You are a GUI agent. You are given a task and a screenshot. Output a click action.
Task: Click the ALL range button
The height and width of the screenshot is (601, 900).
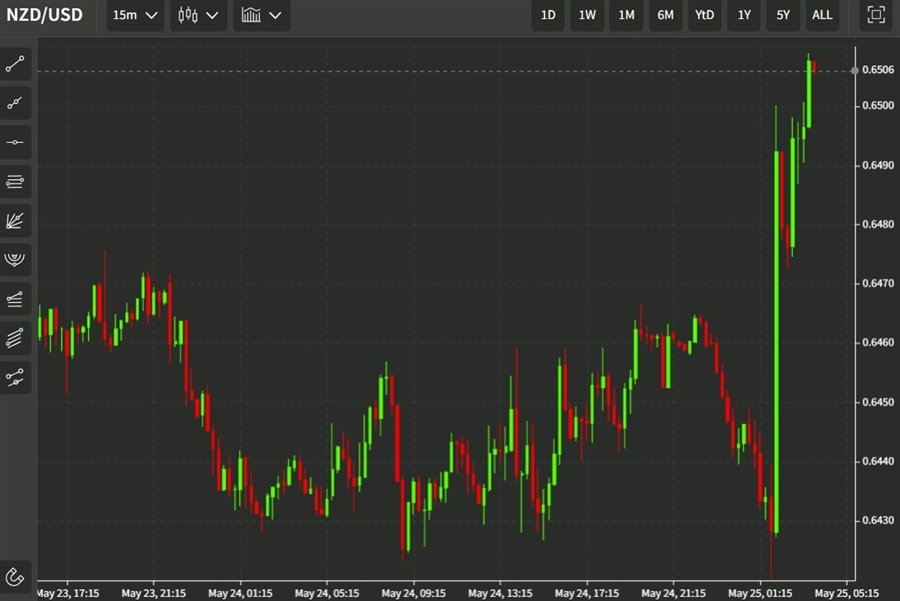pyautogui.click(x=822, y=15)
